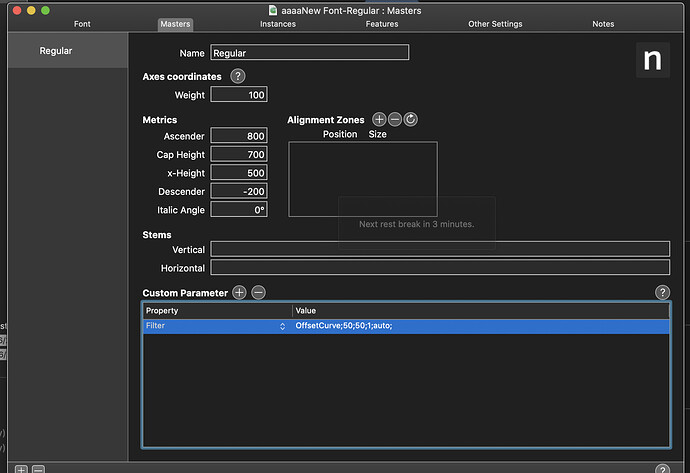Screen dimensions: 690x473
Task: Select the Masters tab
Action: pyautogui.click(x=175, y=24)
